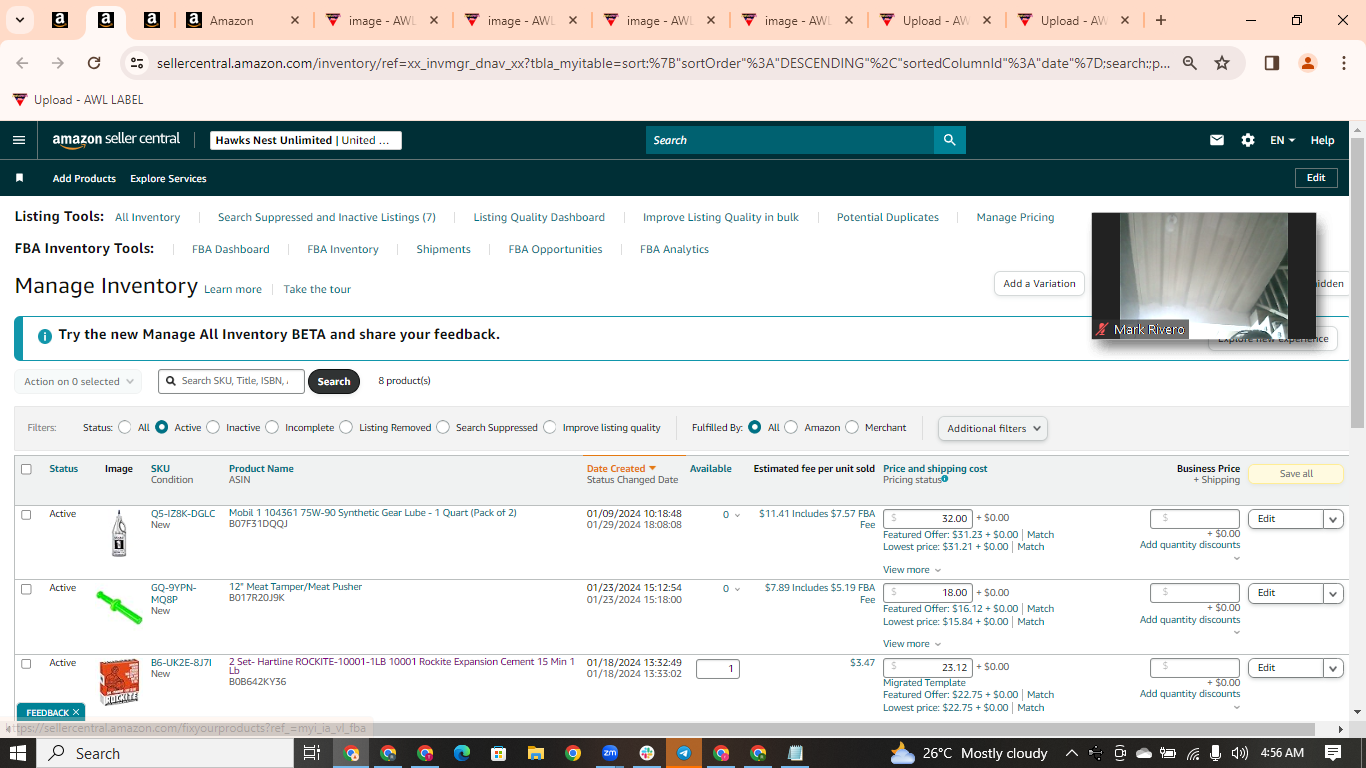
Task: Click the black Search button beside SKU field
Action: click(x=334, y=381)
